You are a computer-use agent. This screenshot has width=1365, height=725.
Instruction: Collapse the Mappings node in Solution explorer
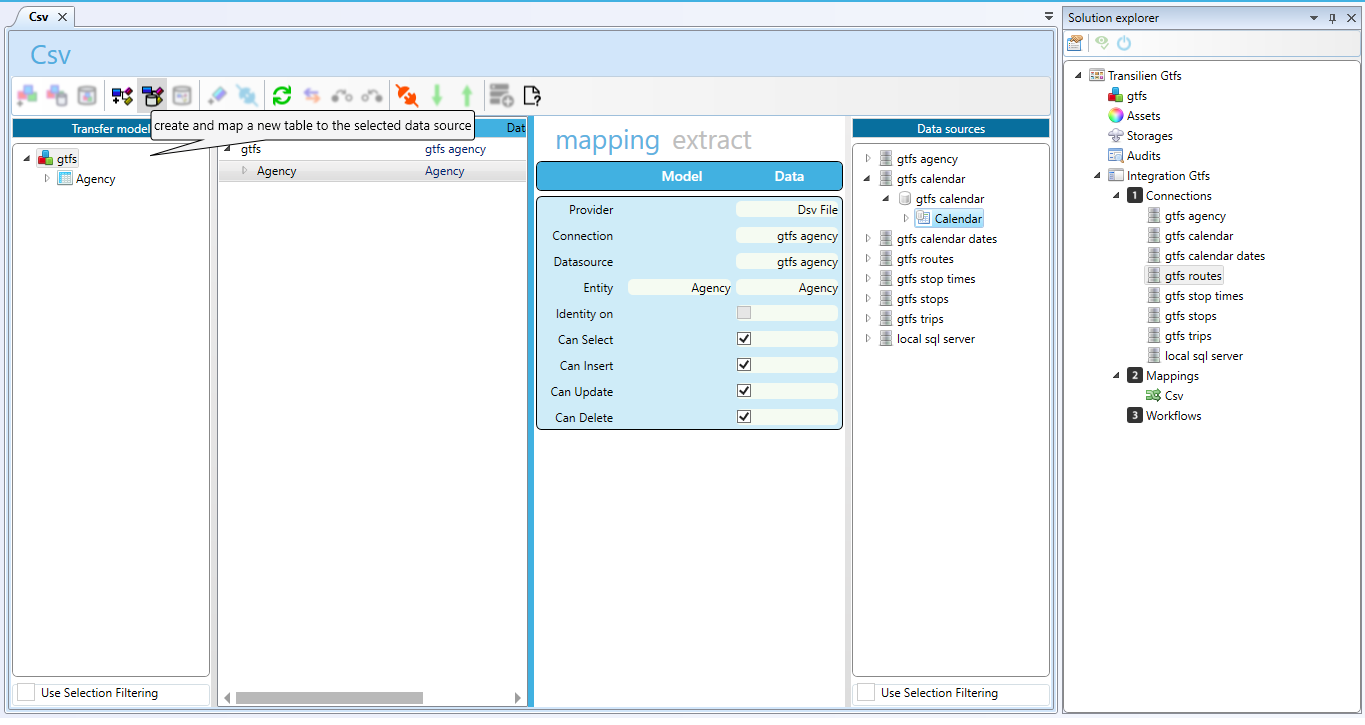1117,376
